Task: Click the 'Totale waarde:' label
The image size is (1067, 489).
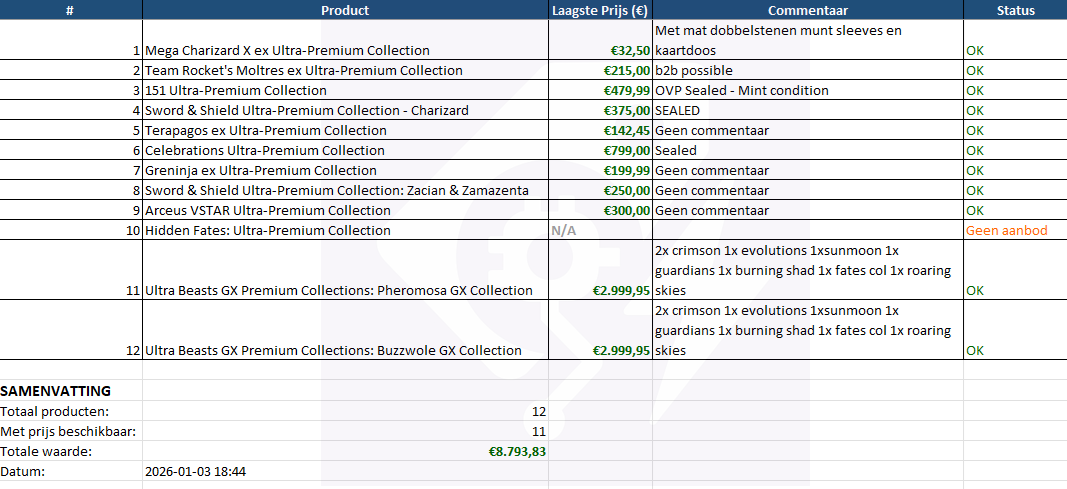Action: pyautogui.click(x=46, y=451)
